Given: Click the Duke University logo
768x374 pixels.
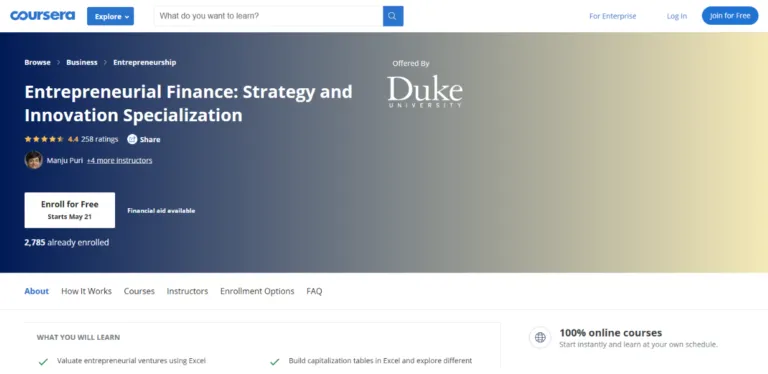Looking at the screenshot, I should tap(425, 92).
